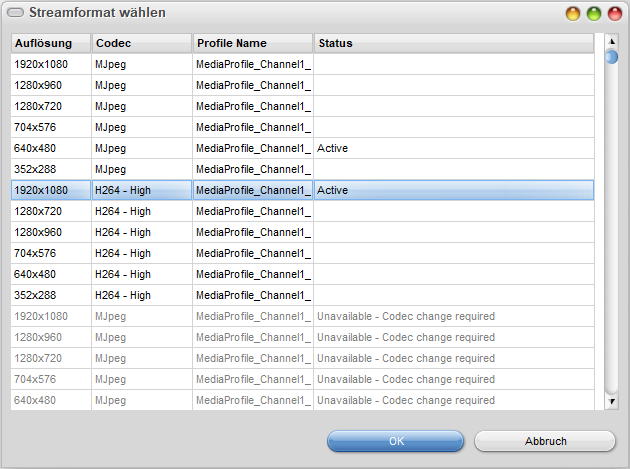The height and width of the screenshot is (469, 630).
Task: Select the Active 640x480 MJpeg row
Action: click(200, 148)
